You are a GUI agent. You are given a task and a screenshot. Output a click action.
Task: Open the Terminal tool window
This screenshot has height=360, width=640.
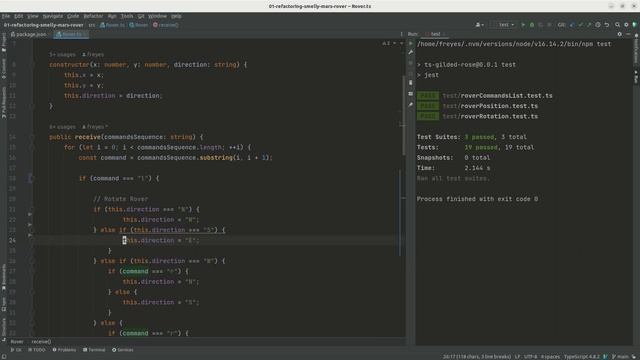tap(94, 350)
